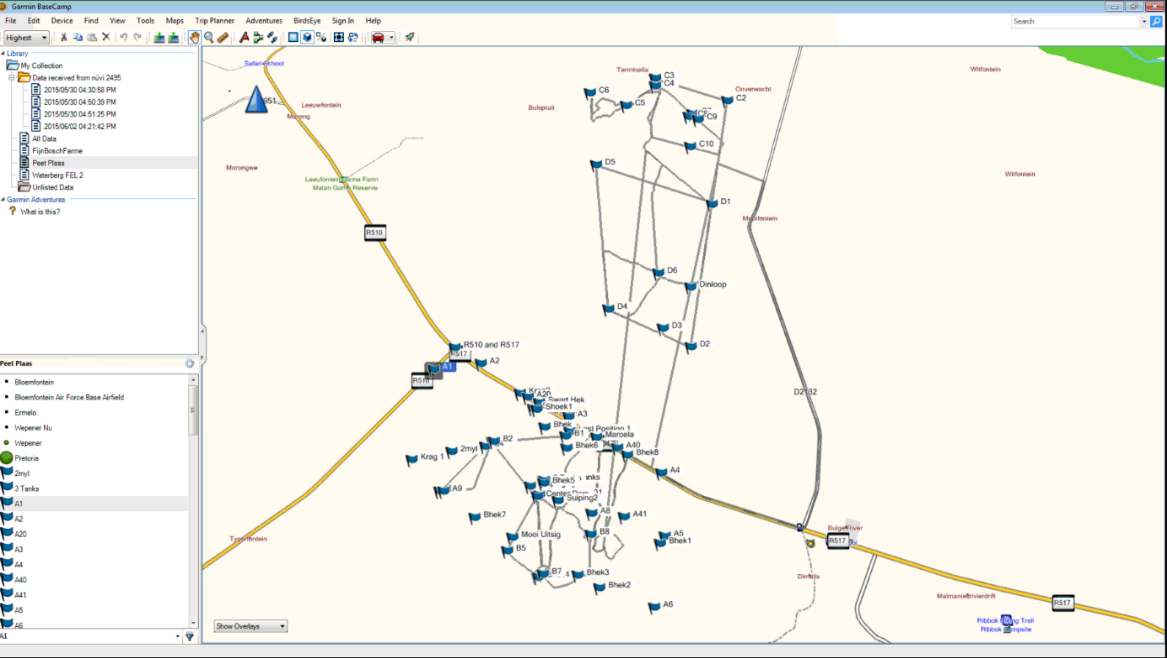Switch to 3D map view icon
The width and height of the screenshot is (1167, 658).
(x=307, y=37)
